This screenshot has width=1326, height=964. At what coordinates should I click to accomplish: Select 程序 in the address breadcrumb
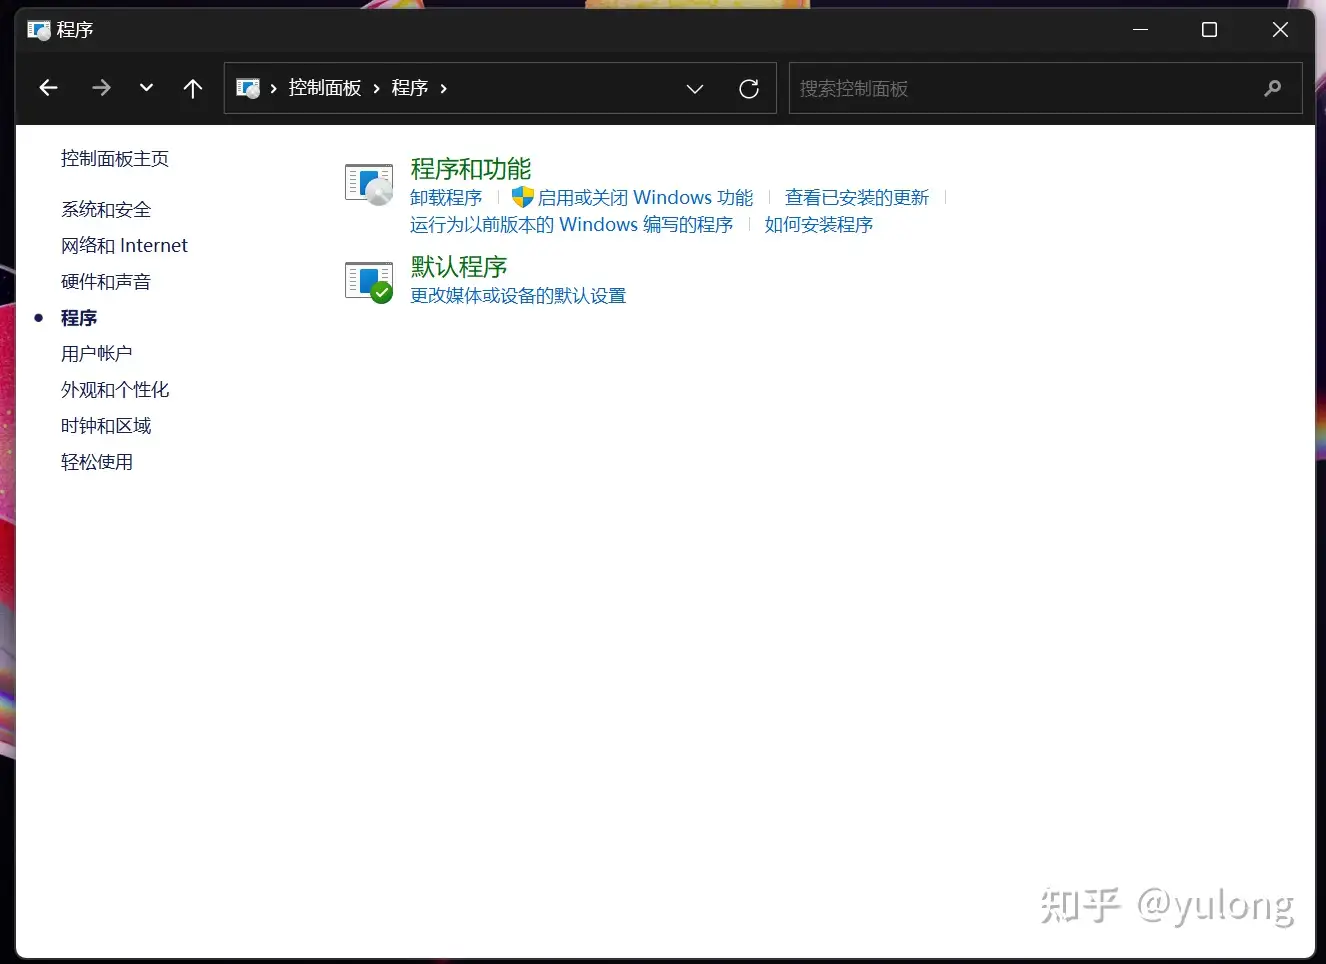click(410, 88)
